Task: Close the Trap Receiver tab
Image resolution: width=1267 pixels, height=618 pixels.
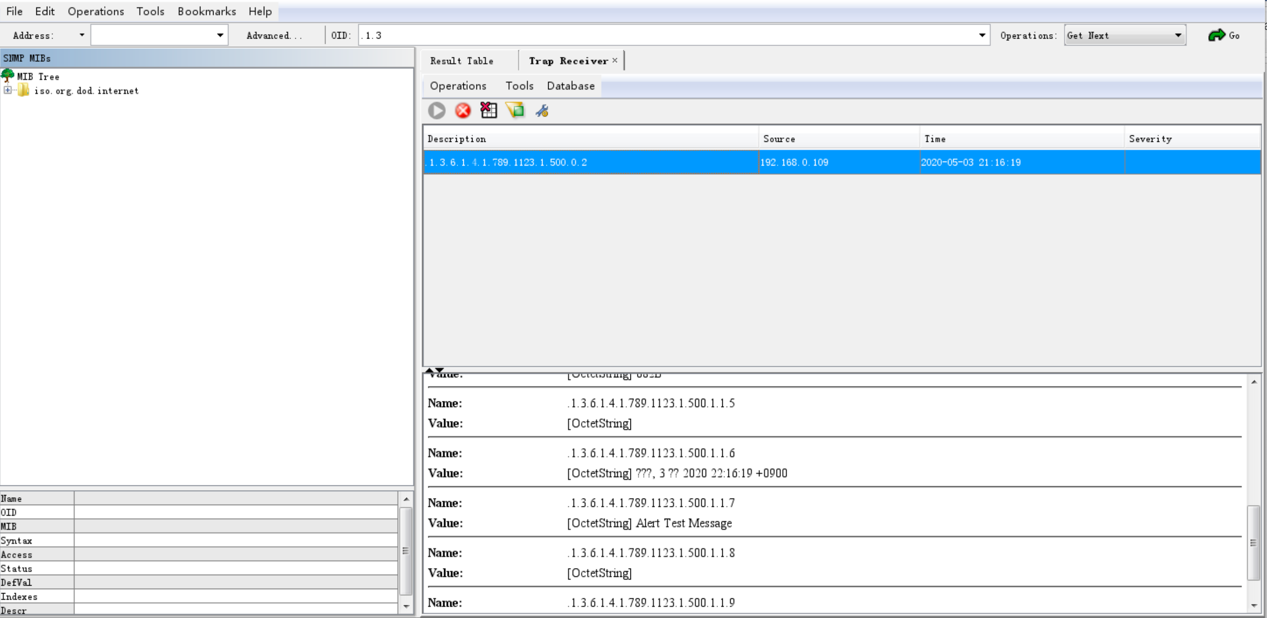Action: 615,61
